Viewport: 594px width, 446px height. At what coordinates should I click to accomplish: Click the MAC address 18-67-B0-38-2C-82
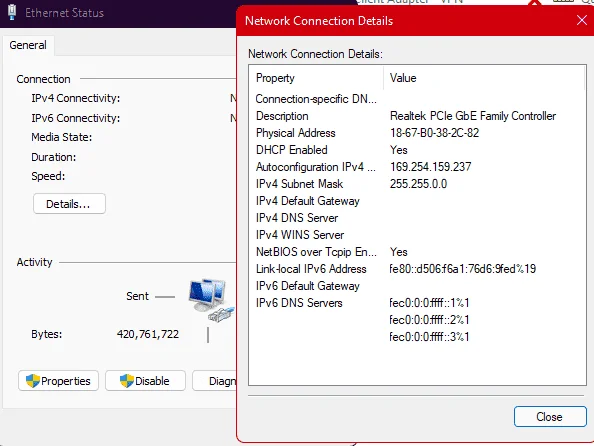click(435, 133)
